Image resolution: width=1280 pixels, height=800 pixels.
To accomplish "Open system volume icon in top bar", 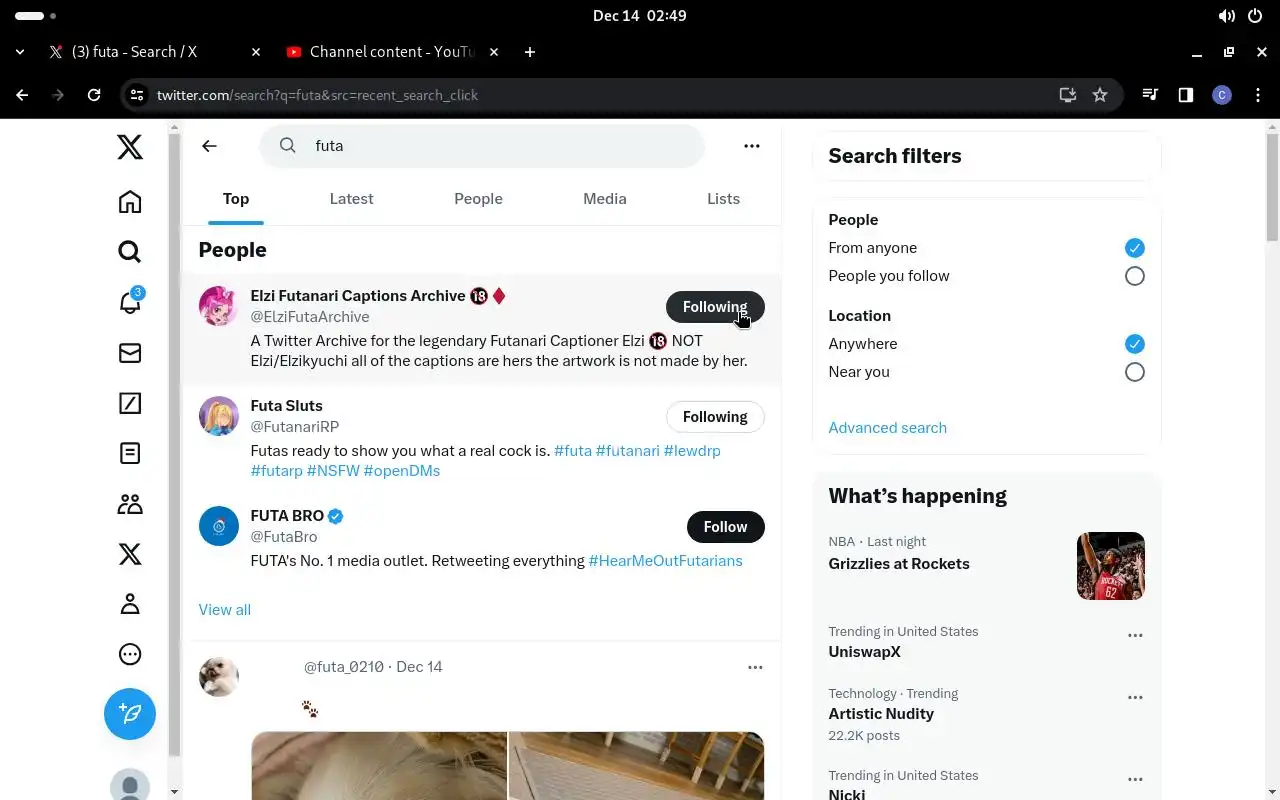I will (1227, 16).
